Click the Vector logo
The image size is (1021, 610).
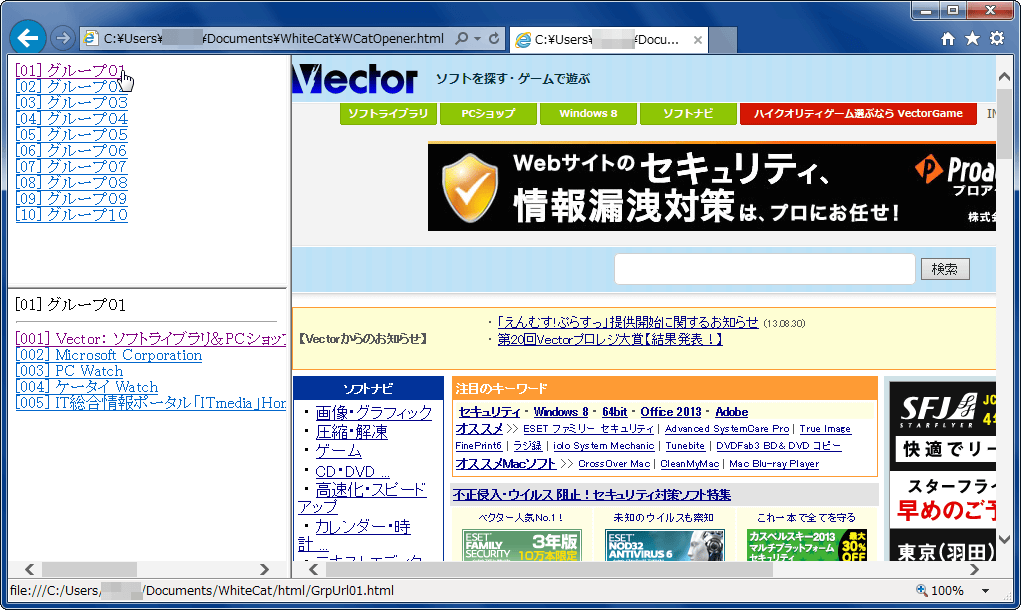pyautogui.click(x=355, y=79)
